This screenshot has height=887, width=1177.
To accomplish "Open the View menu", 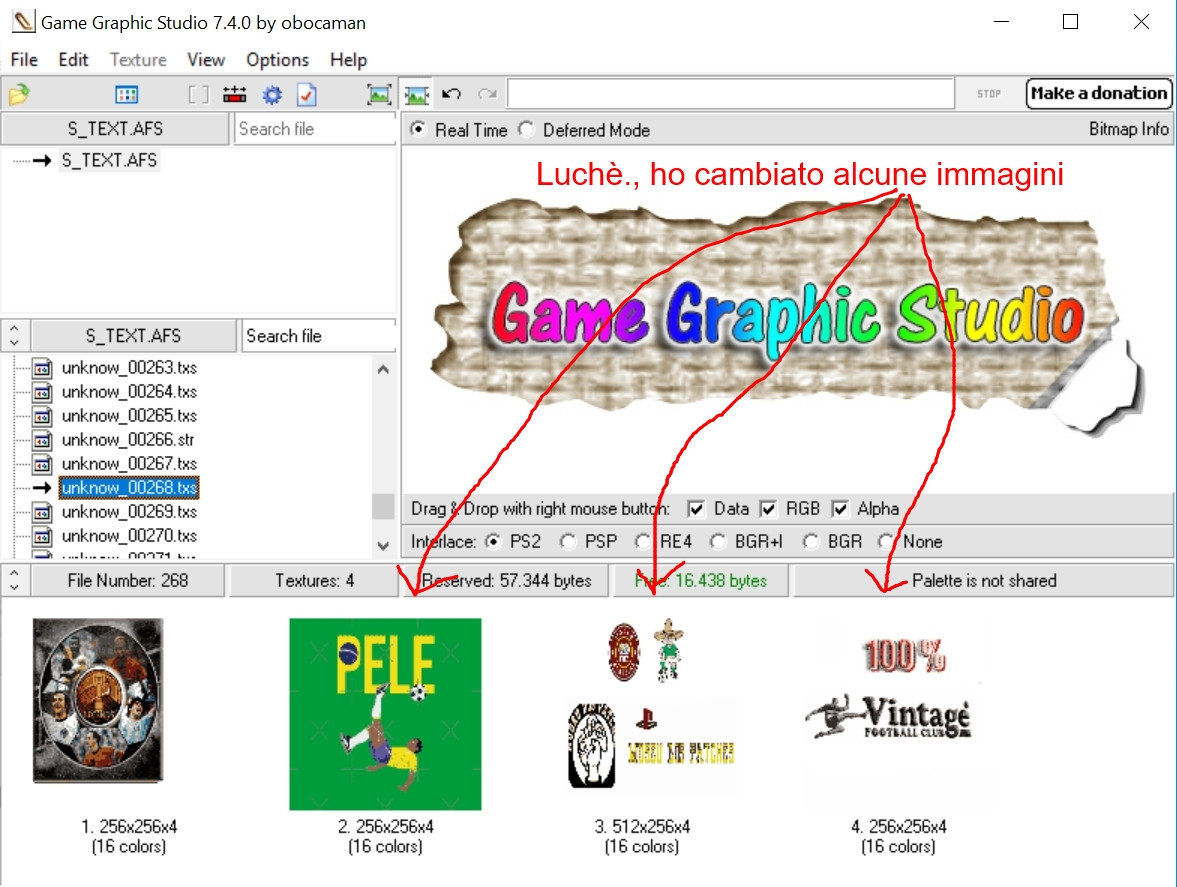I will 206,59.
